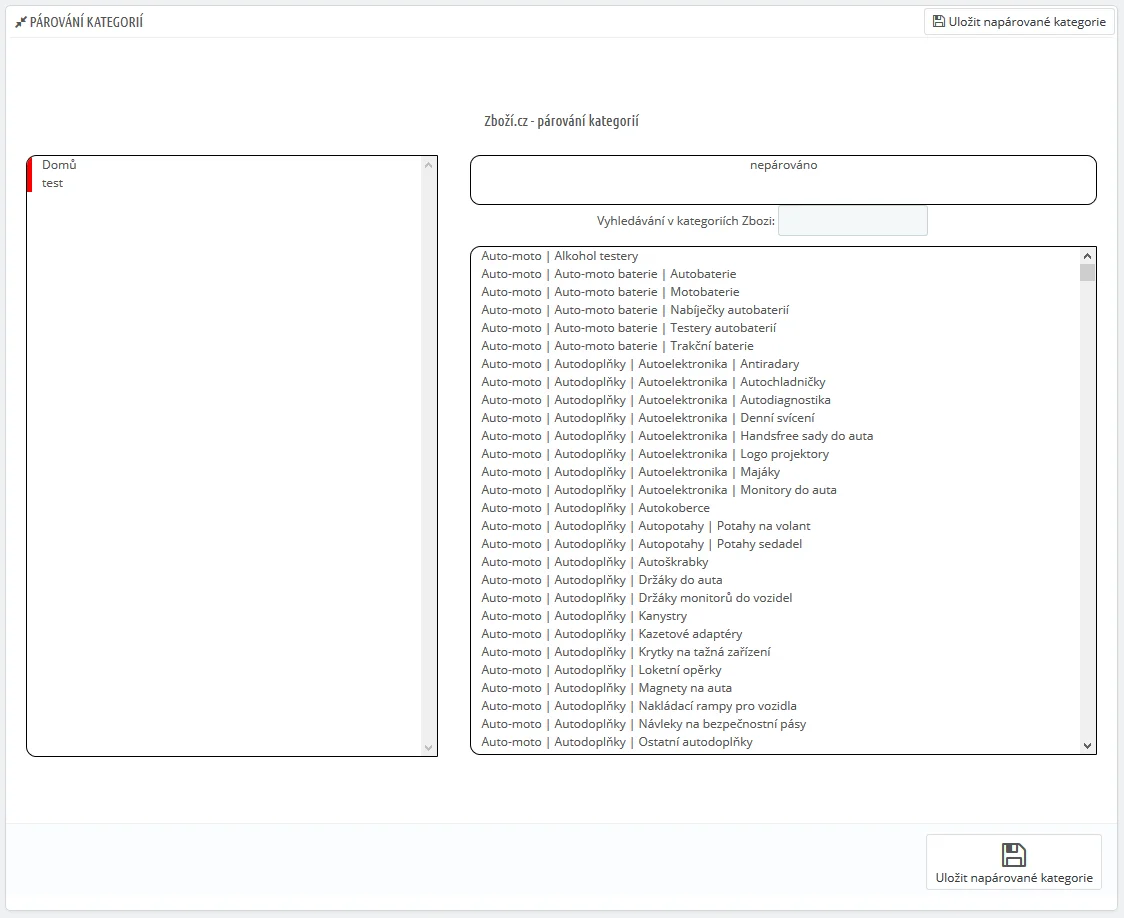Viewport: 1124px width, 918px height.
Task: Click the Párování kategorií header icon
Action: coord(20,22)
